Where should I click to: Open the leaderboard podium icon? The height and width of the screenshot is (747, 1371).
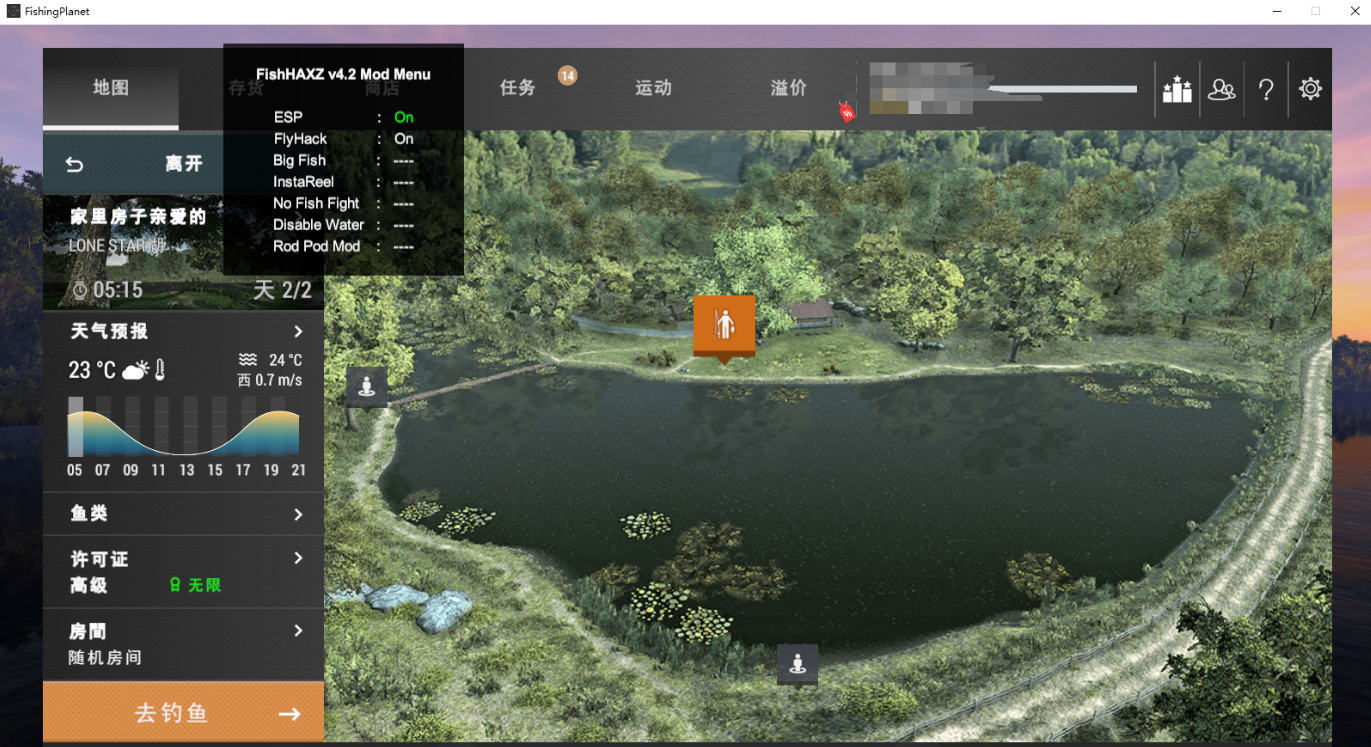tap(1177, 90)
